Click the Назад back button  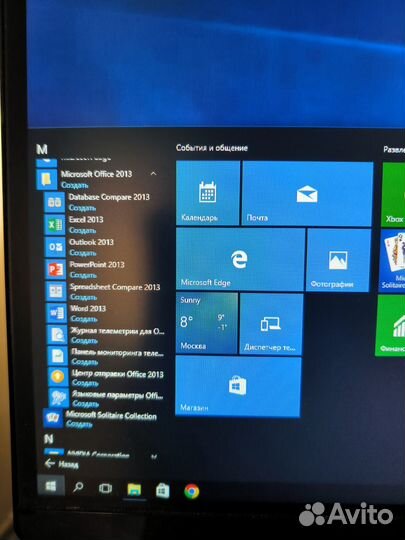pyautogui.click(x=61, y=464)
